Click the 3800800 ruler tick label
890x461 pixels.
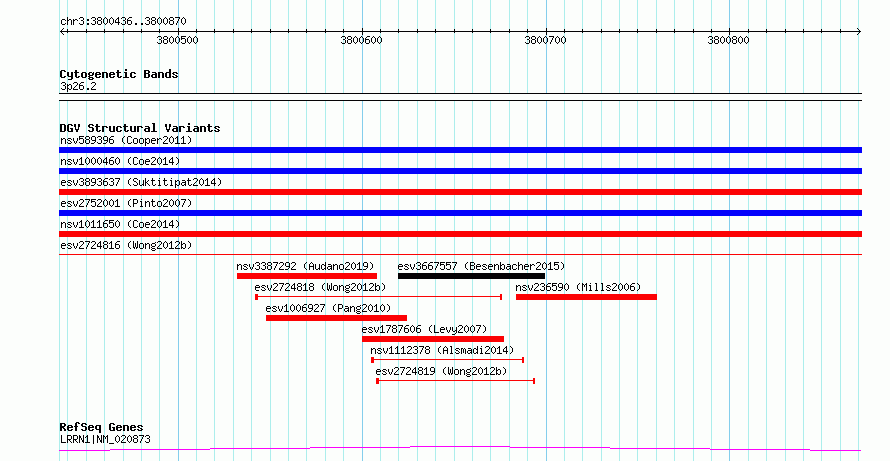pyautogui.click(x=729, y=40)
